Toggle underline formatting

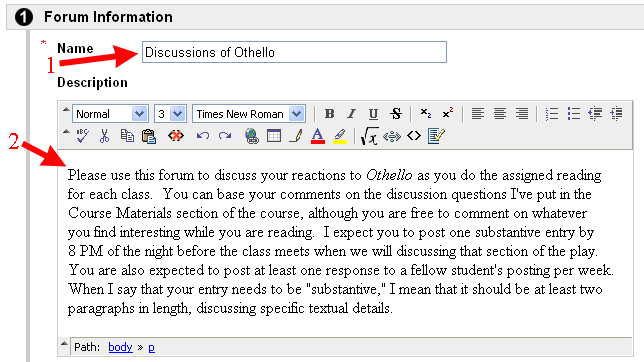(x=373, y=114)
